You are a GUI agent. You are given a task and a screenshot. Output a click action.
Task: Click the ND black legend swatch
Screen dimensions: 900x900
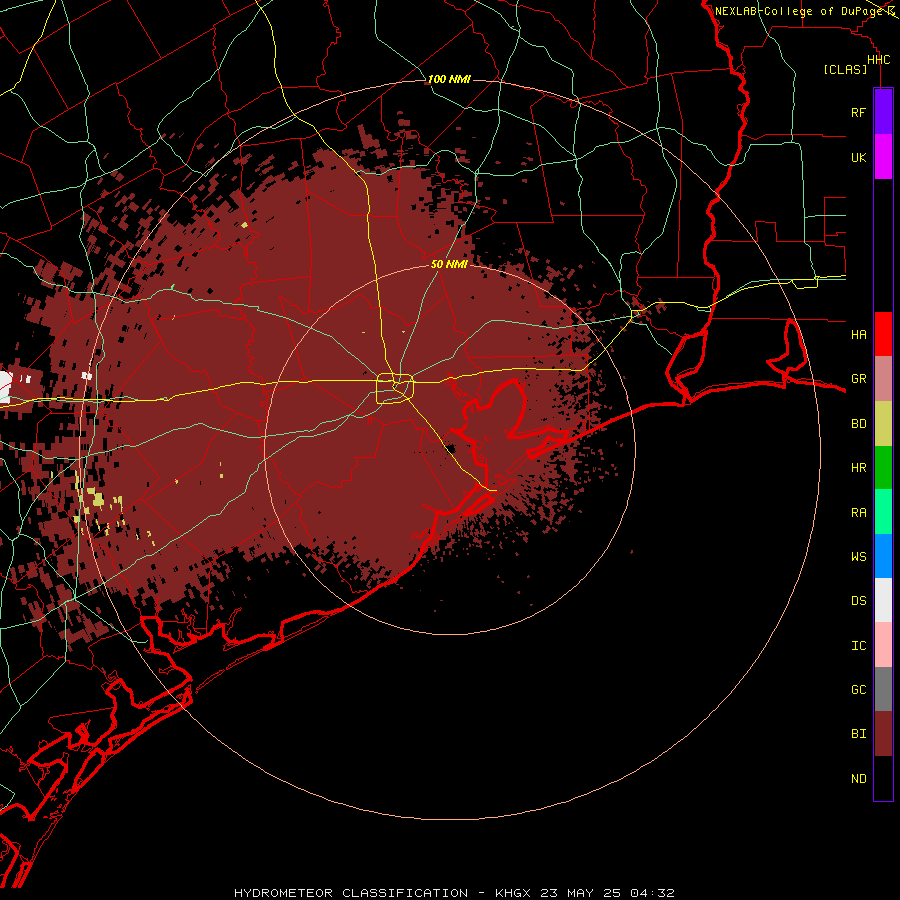pos(883,778)
